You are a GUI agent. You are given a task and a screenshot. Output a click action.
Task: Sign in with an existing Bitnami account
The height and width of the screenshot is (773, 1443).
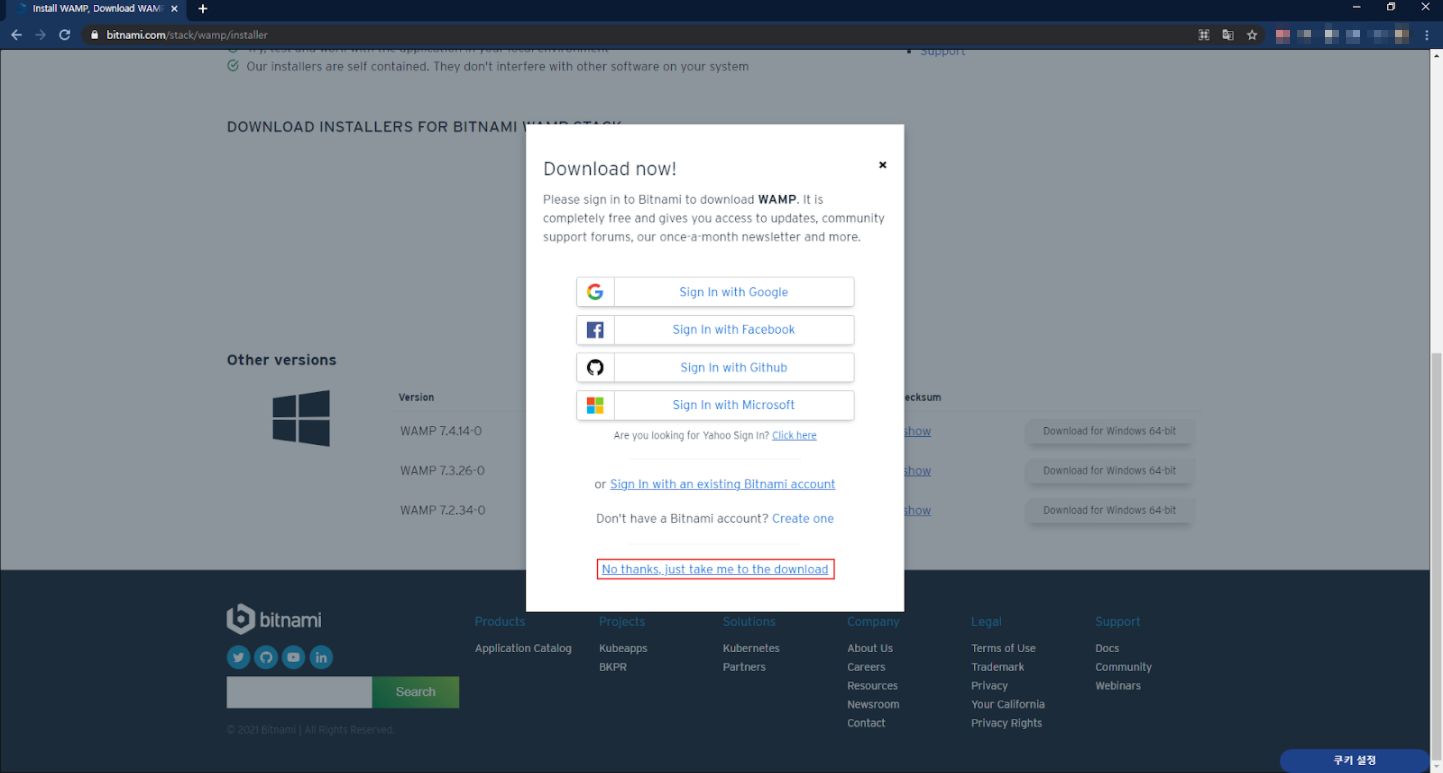pyautogui.click(x=722, y=484)
